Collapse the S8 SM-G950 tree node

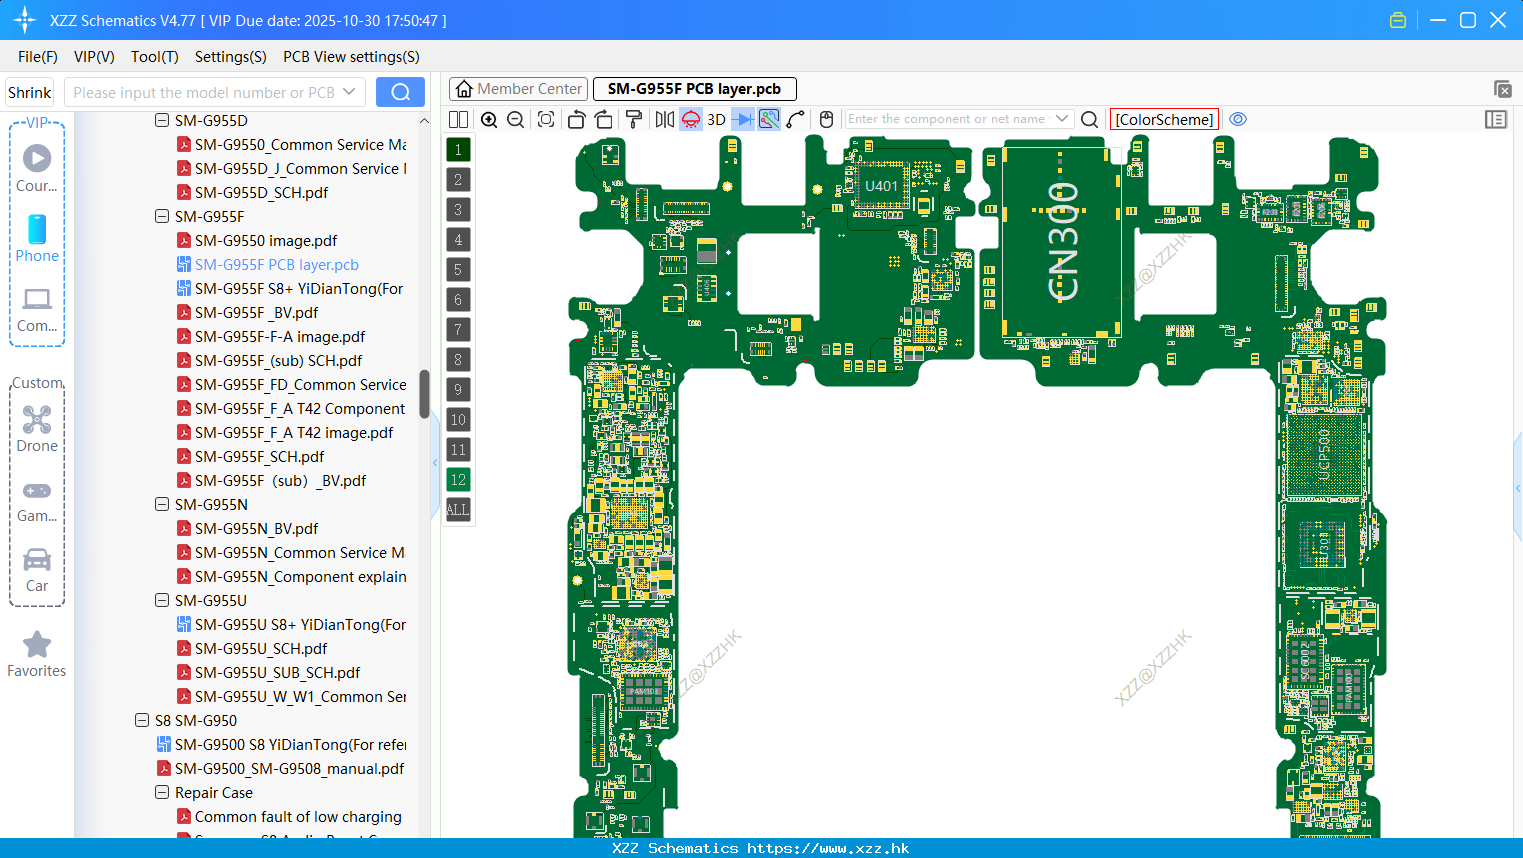(x=142, y=720)
